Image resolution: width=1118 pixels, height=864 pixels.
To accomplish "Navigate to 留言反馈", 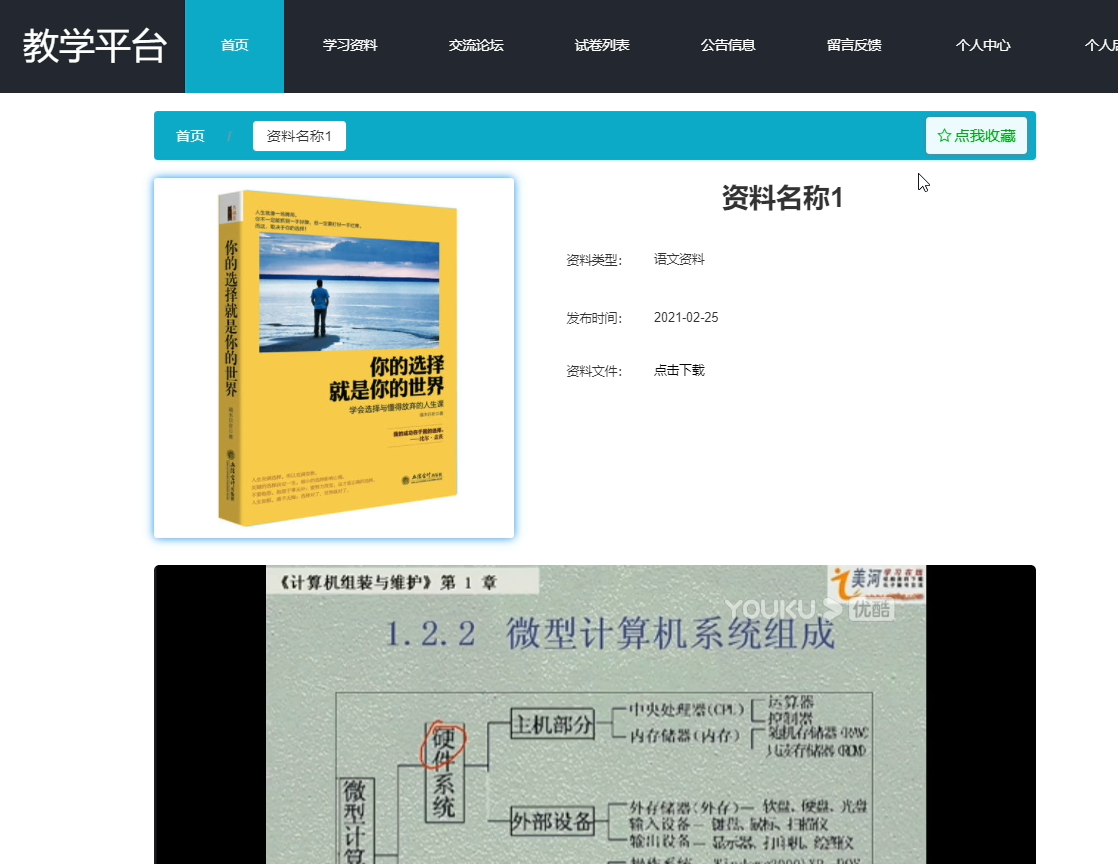I will click(854, 46).
